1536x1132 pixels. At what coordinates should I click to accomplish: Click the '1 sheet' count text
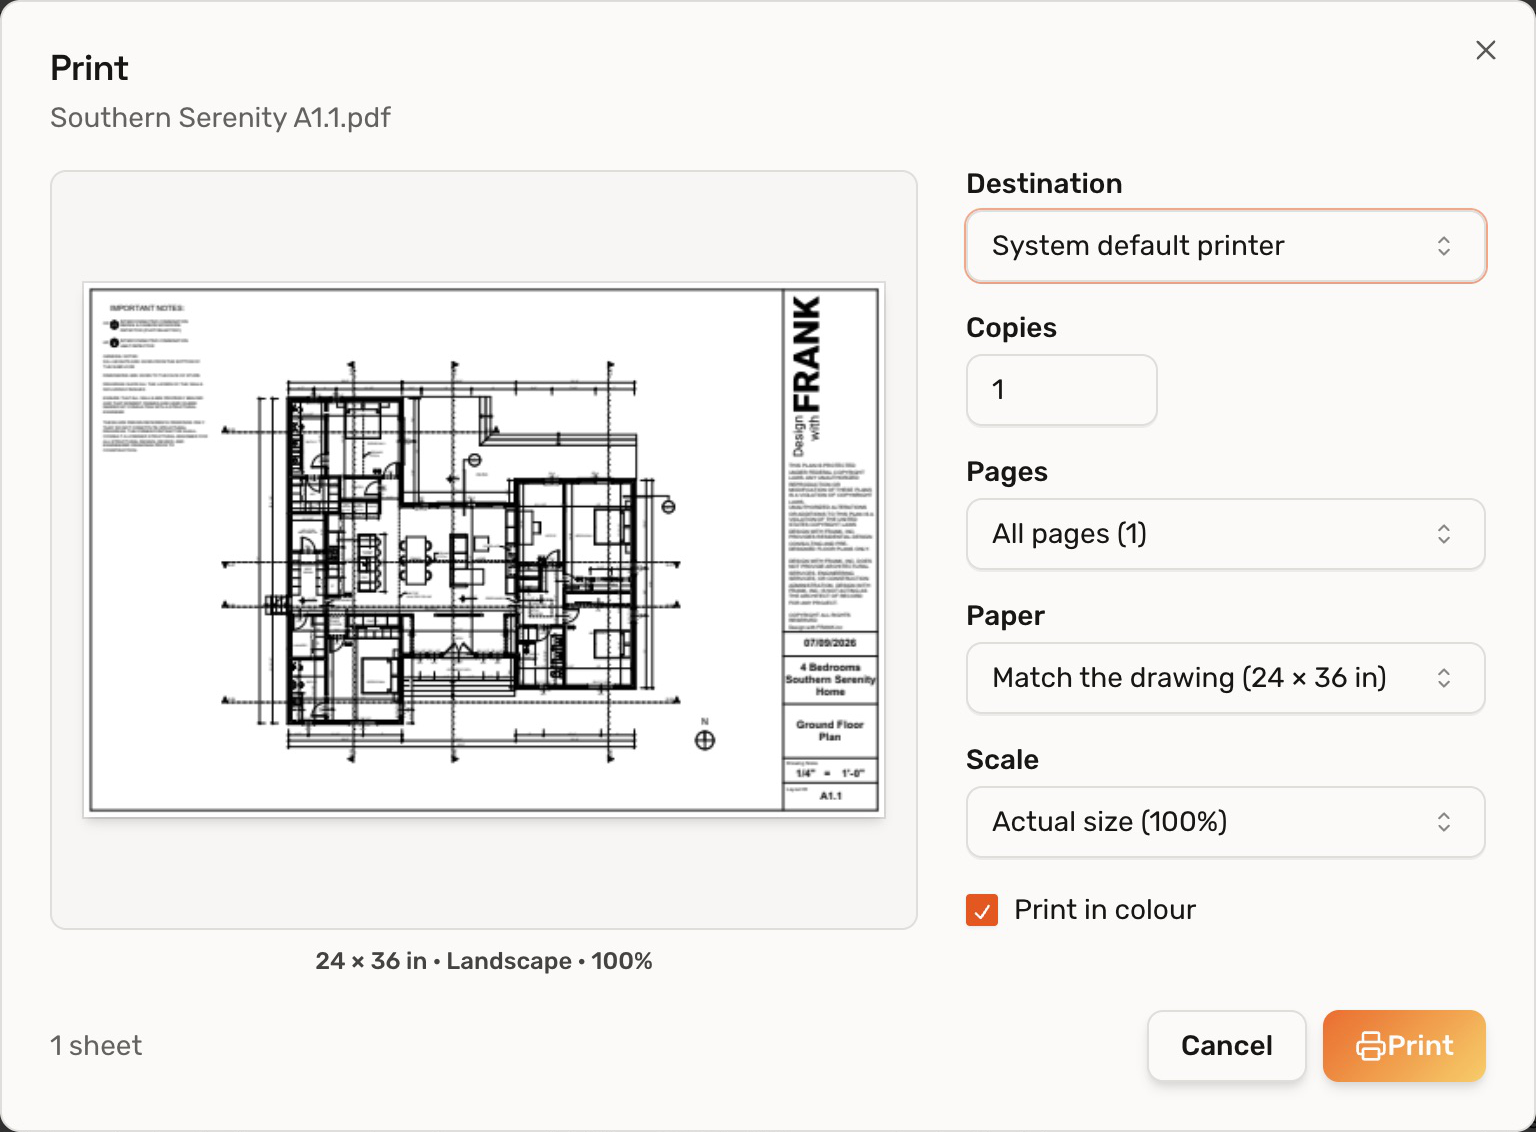pyautogui.click(x=96, y=1046)
